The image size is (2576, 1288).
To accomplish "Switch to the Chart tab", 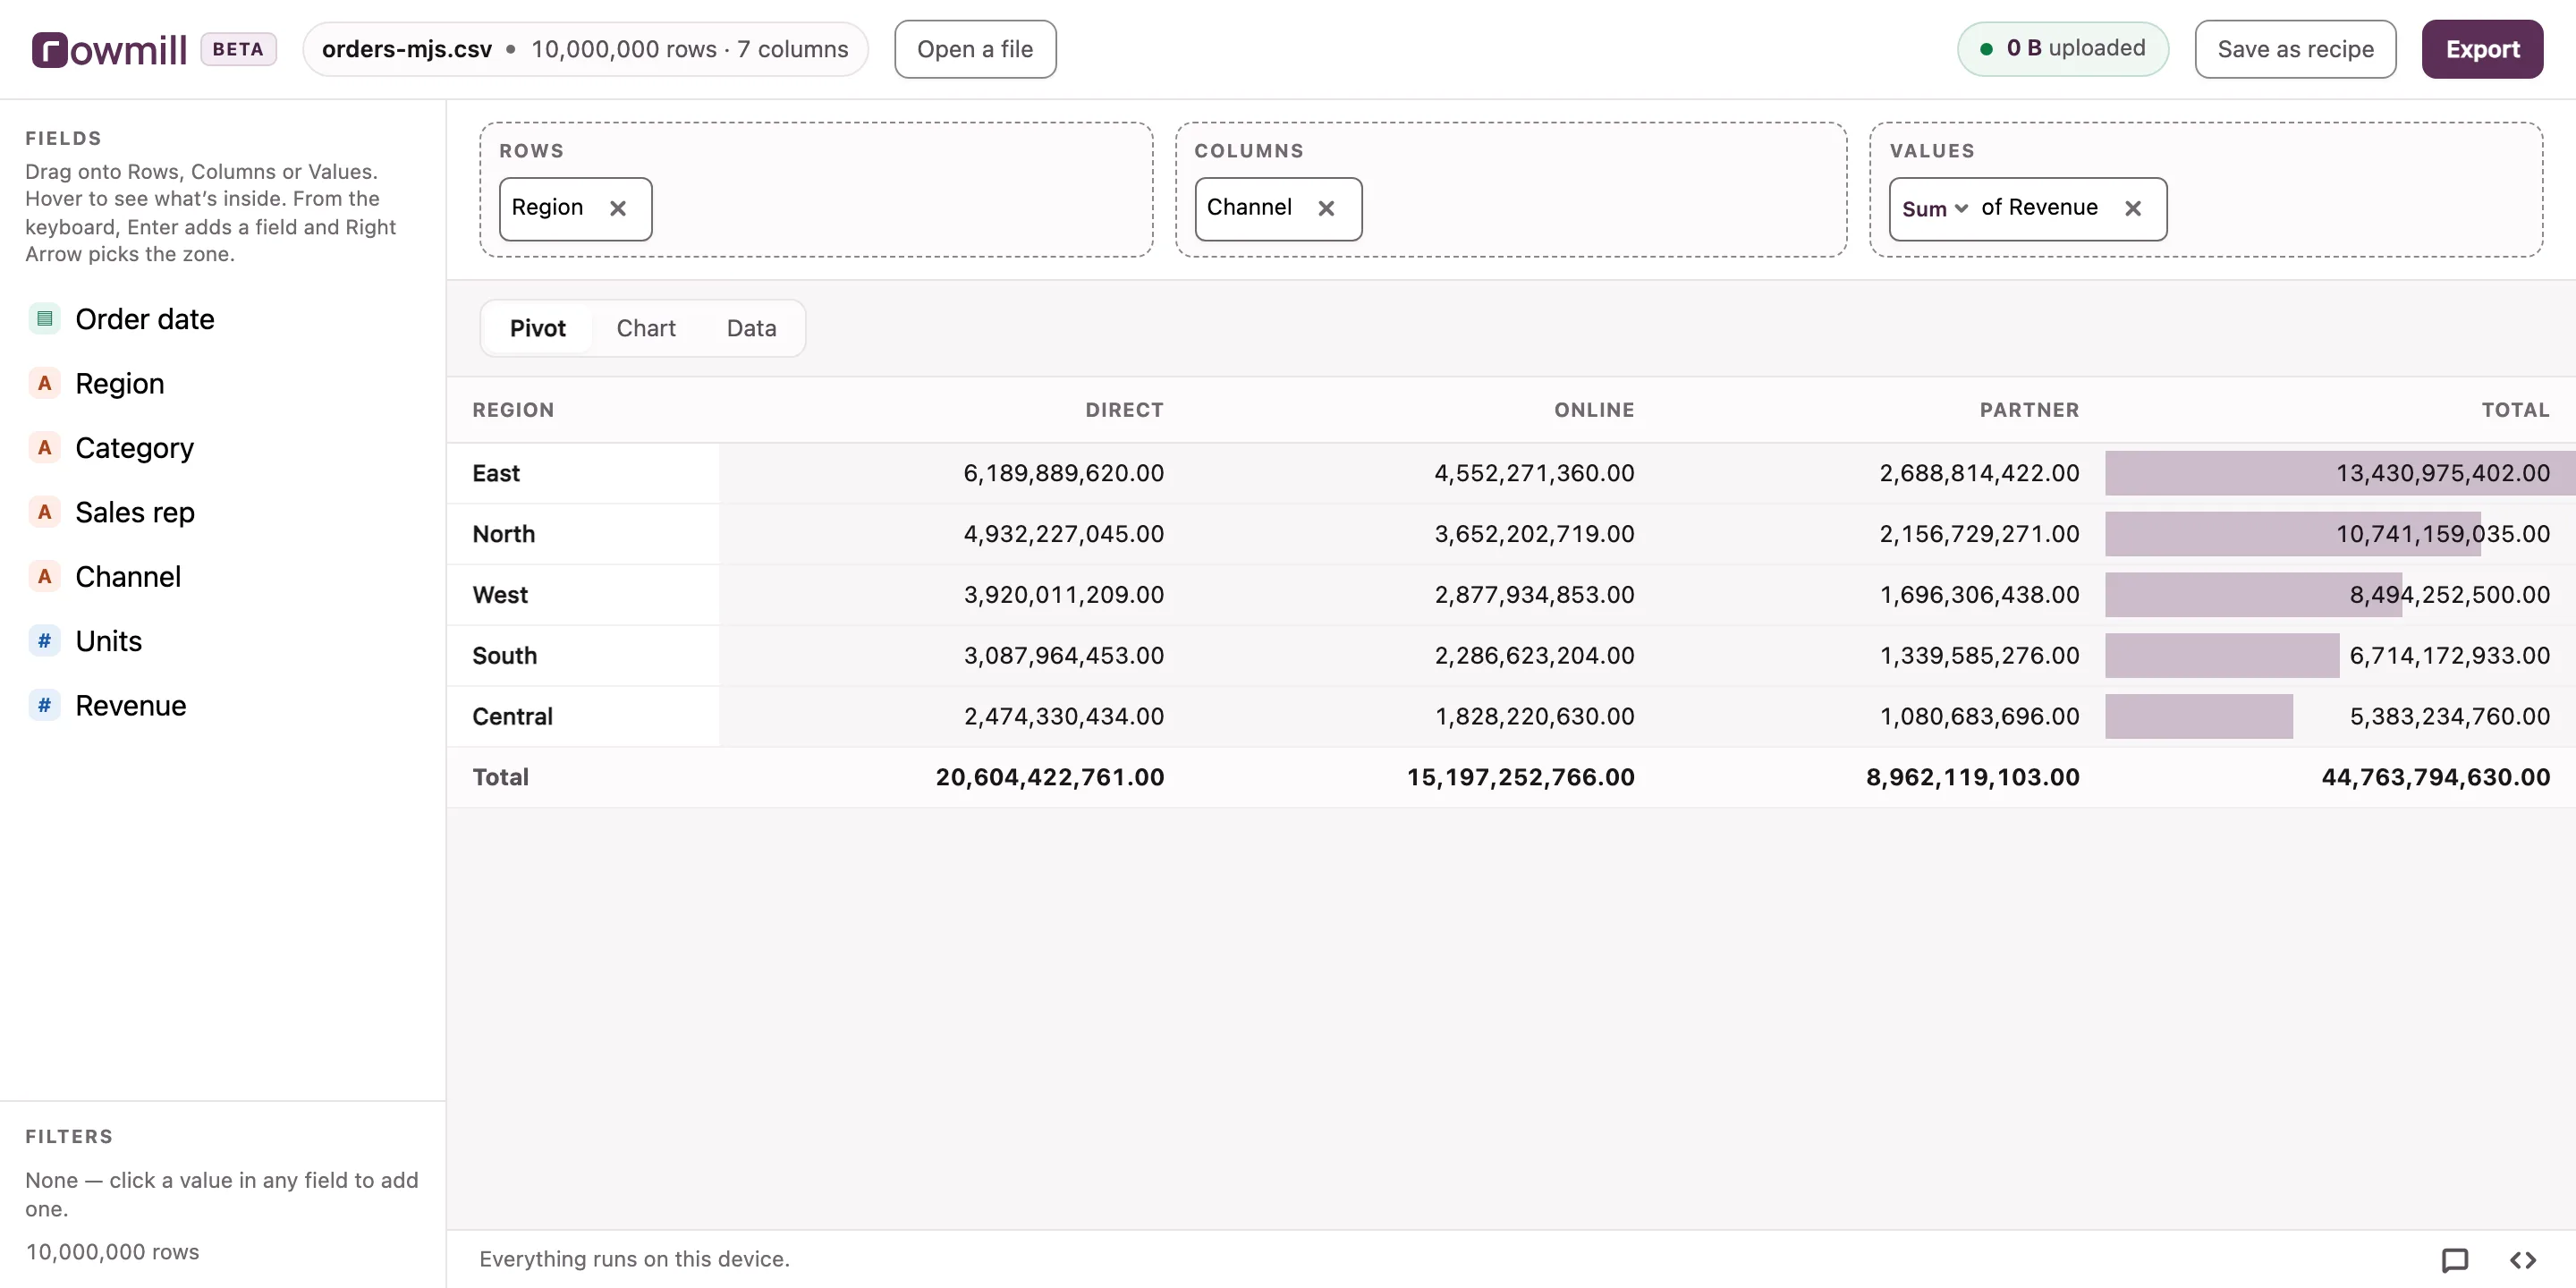I will 646,328.
